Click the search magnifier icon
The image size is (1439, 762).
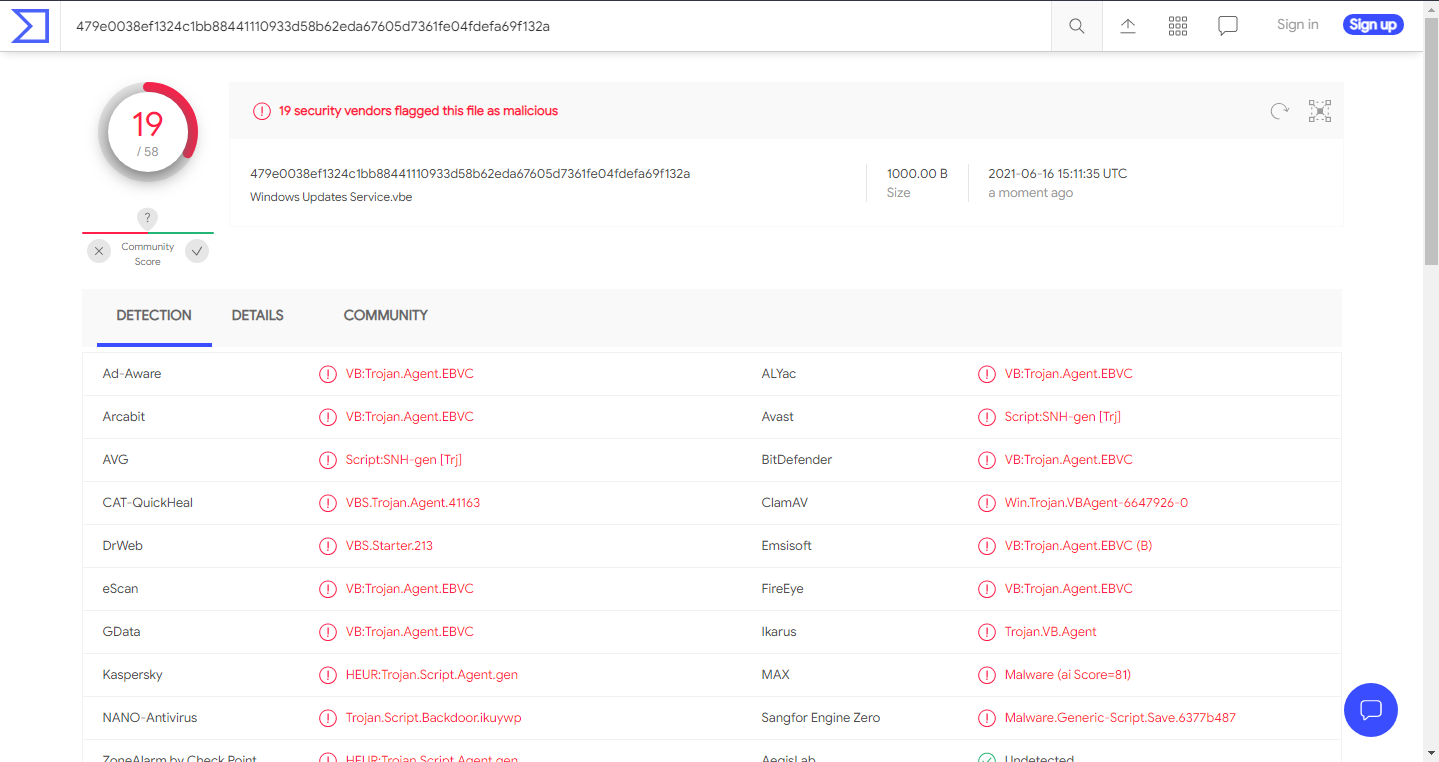click(1077, 26)
